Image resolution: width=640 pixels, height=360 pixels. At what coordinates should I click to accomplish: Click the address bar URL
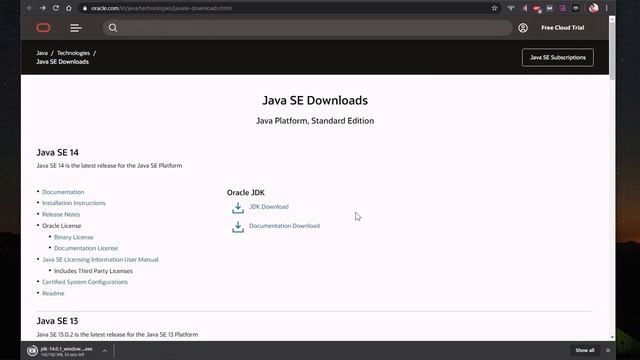coord(161,8)
